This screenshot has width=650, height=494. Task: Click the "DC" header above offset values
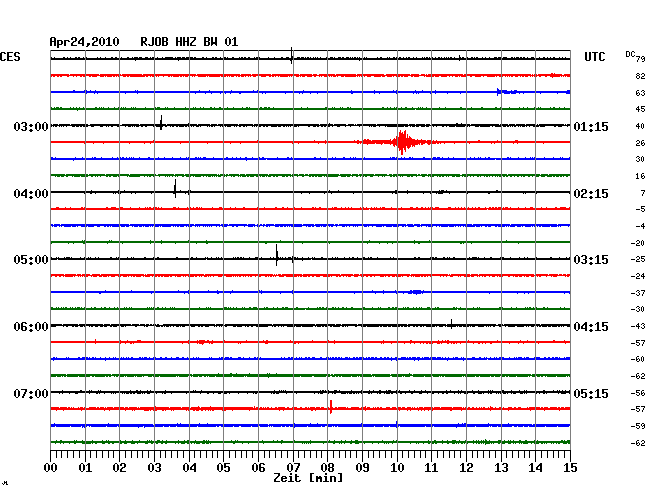coord(630,54)
